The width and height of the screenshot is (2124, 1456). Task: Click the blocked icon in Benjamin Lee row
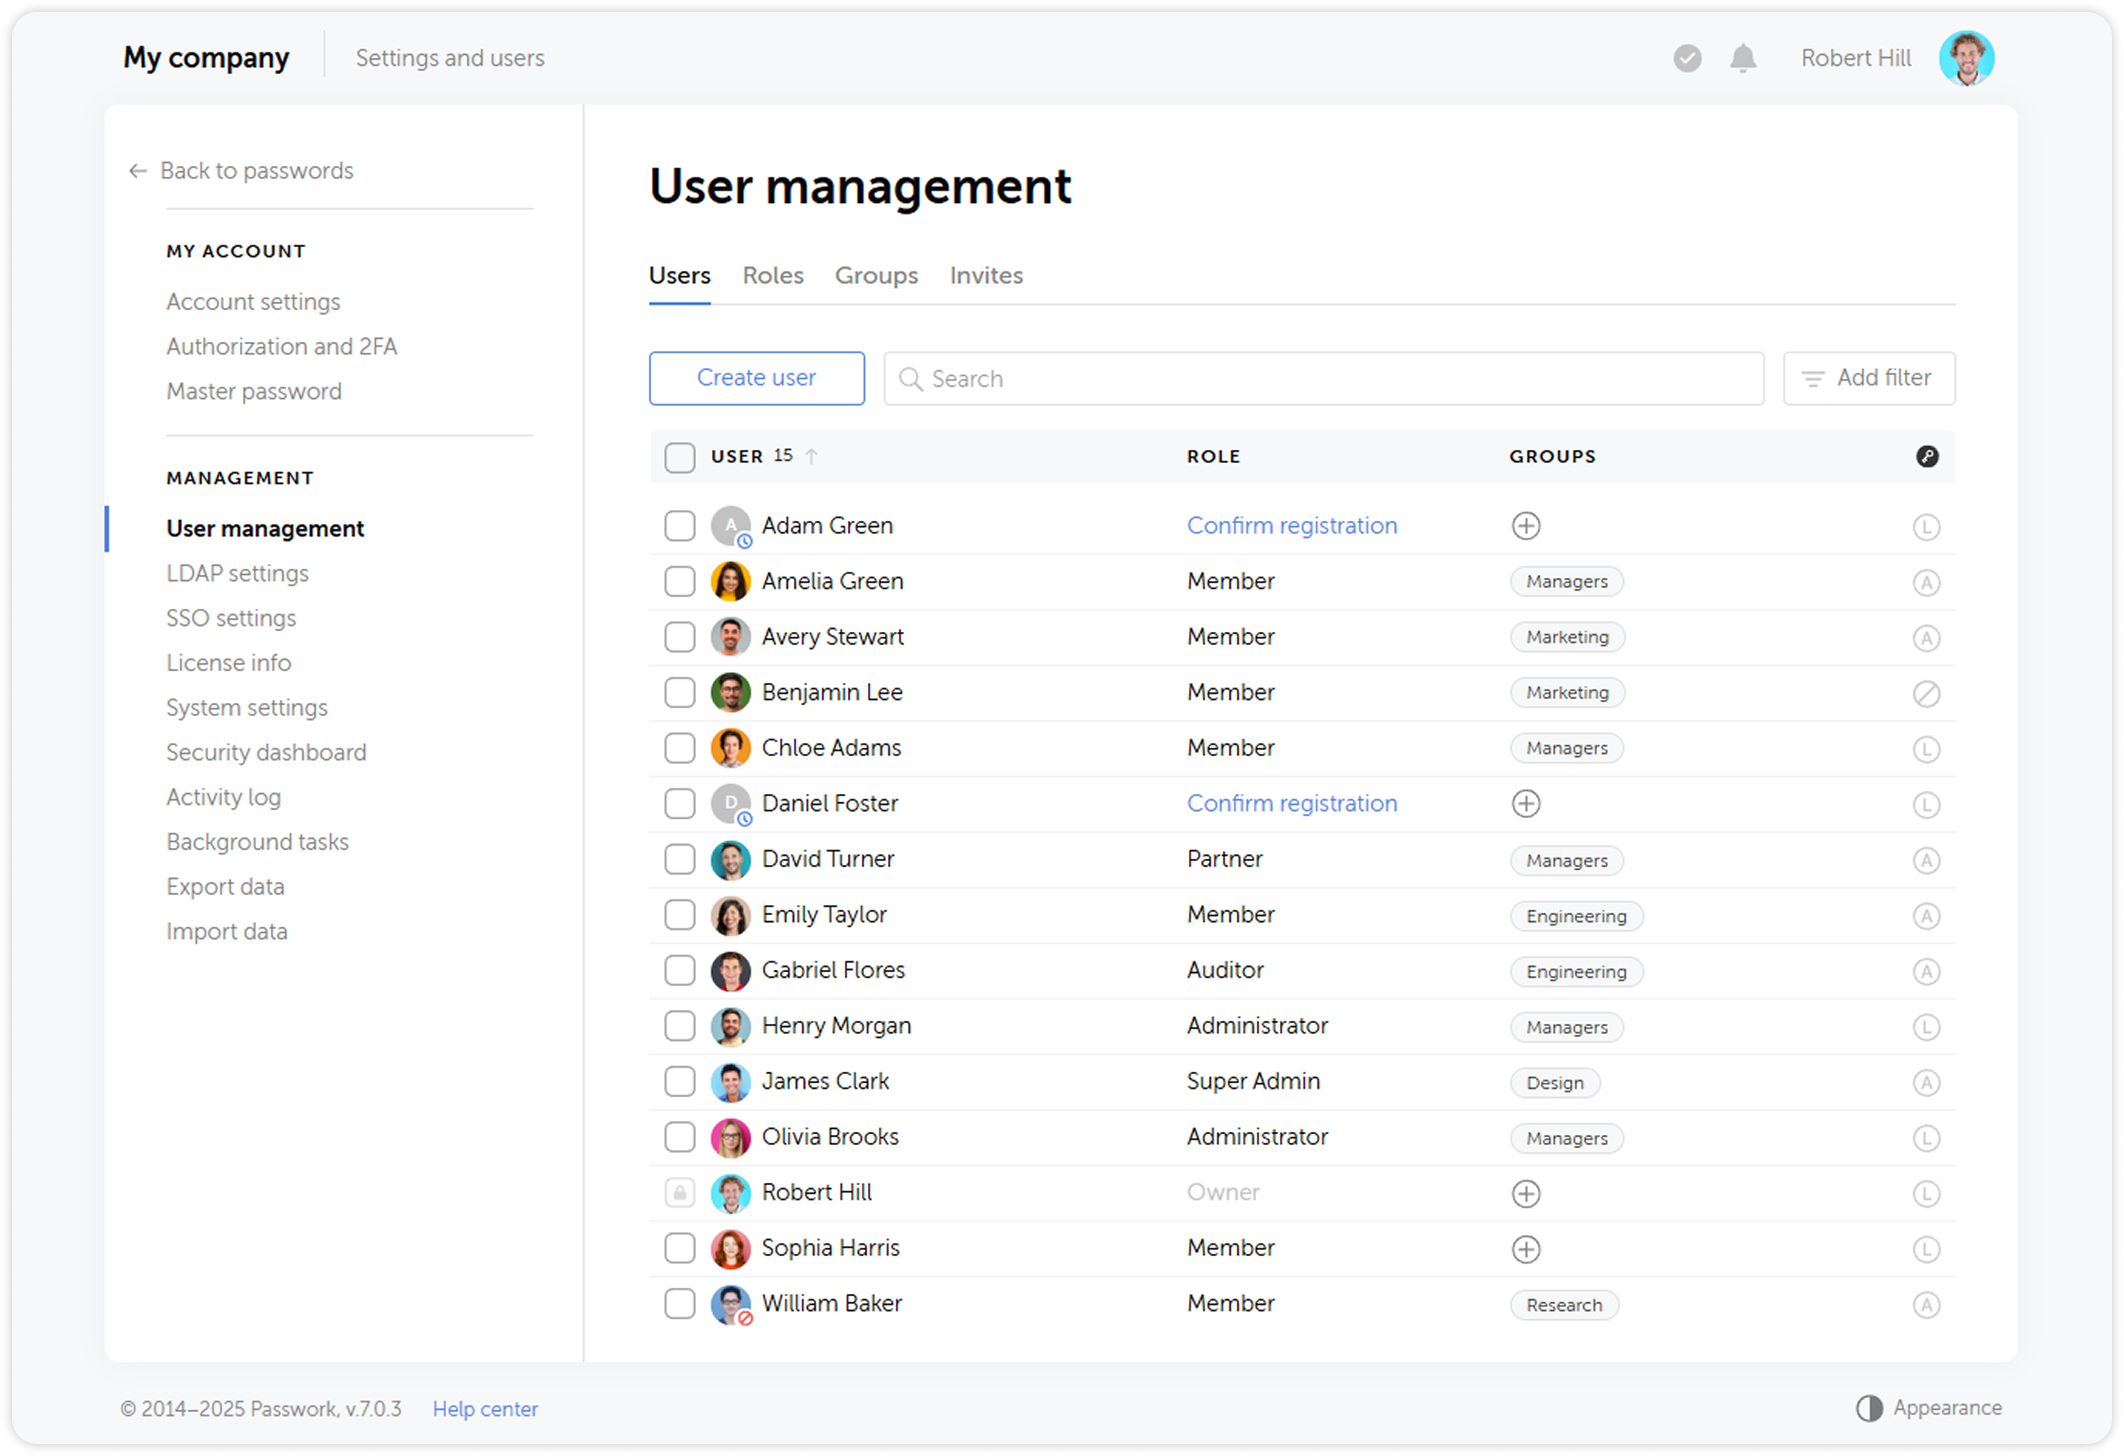[x=1926, y=693]
